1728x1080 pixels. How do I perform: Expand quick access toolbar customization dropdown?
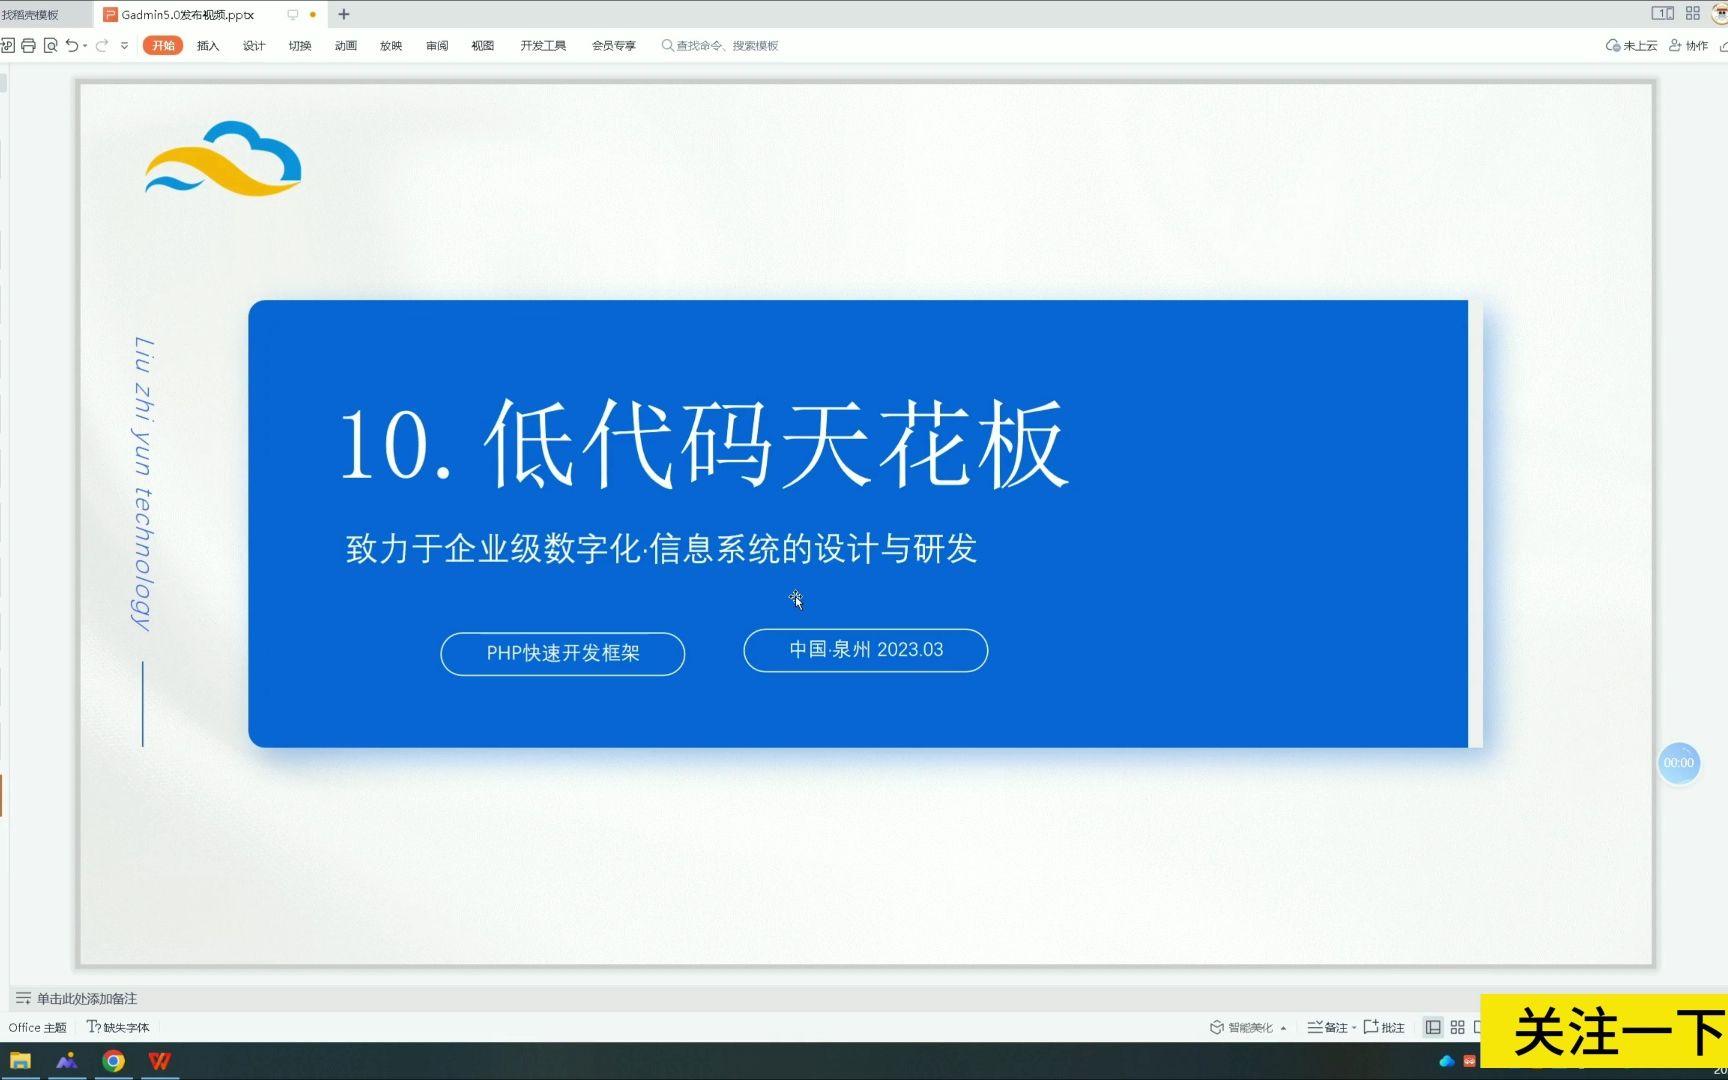coord(124,45)
